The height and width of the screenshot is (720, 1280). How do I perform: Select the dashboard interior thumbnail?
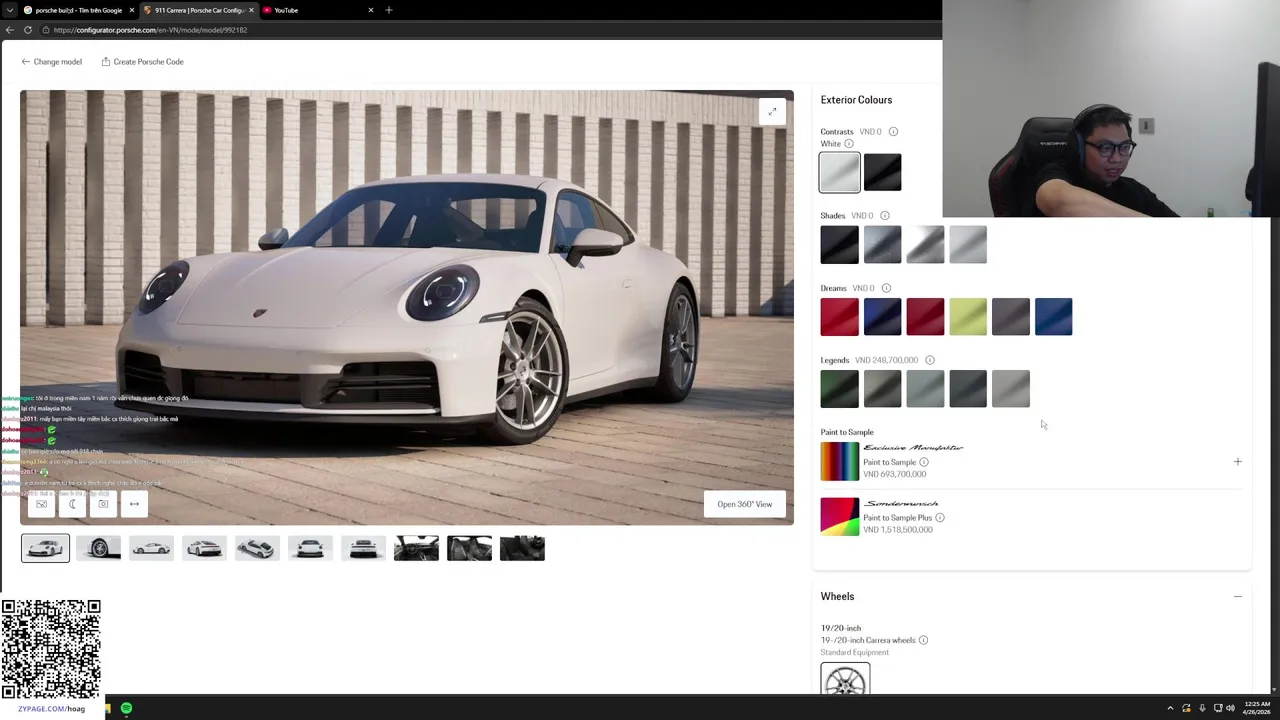416,548
